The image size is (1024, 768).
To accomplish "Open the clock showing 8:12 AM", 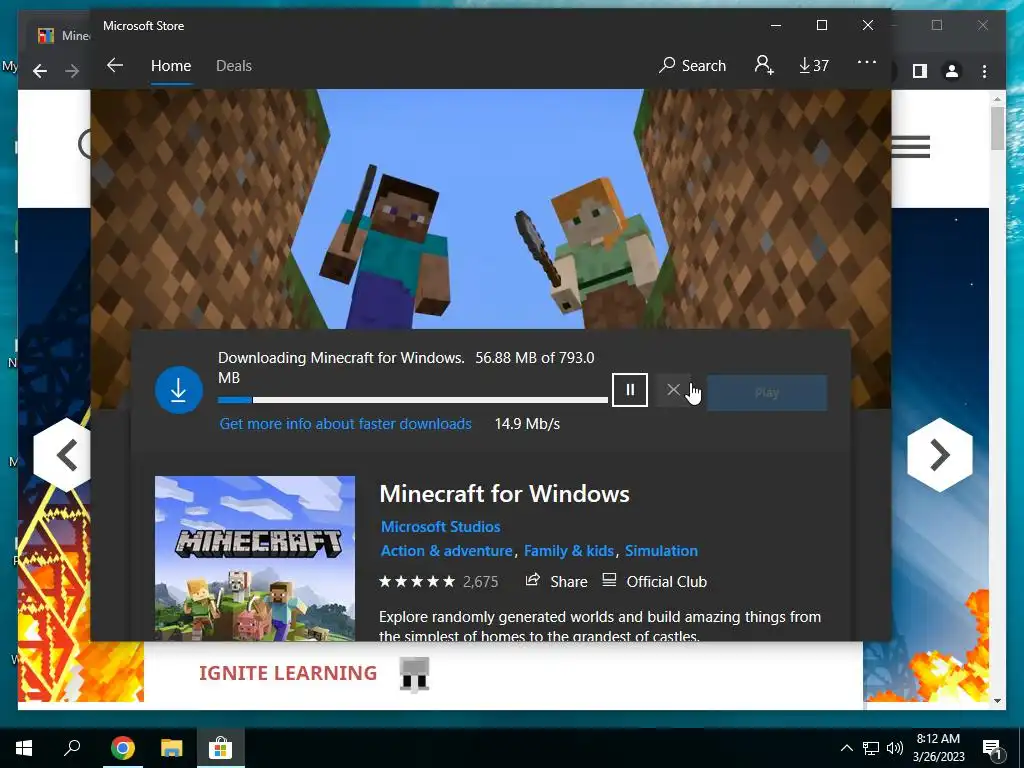I will [x=938, y=748].
